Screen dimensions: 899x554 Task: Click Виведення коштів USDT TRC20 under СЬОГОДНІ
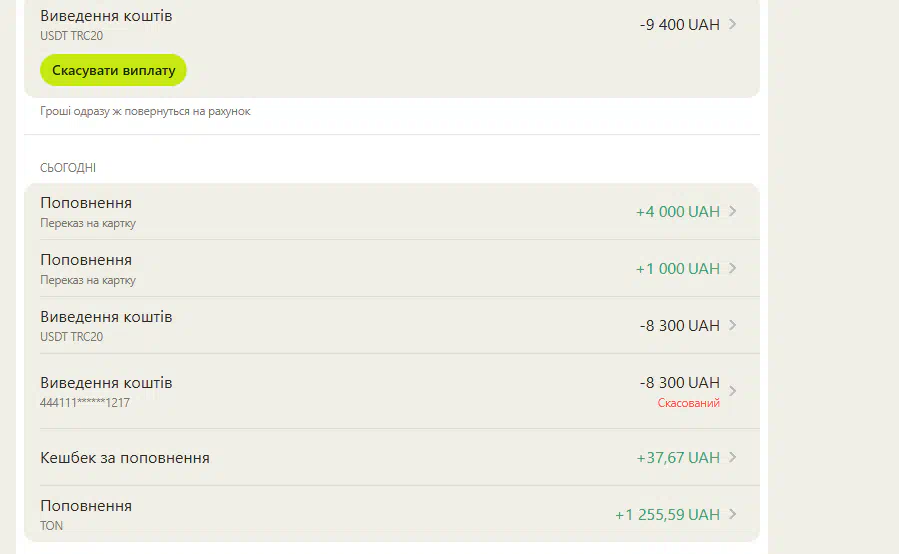[x=392, y=325]
